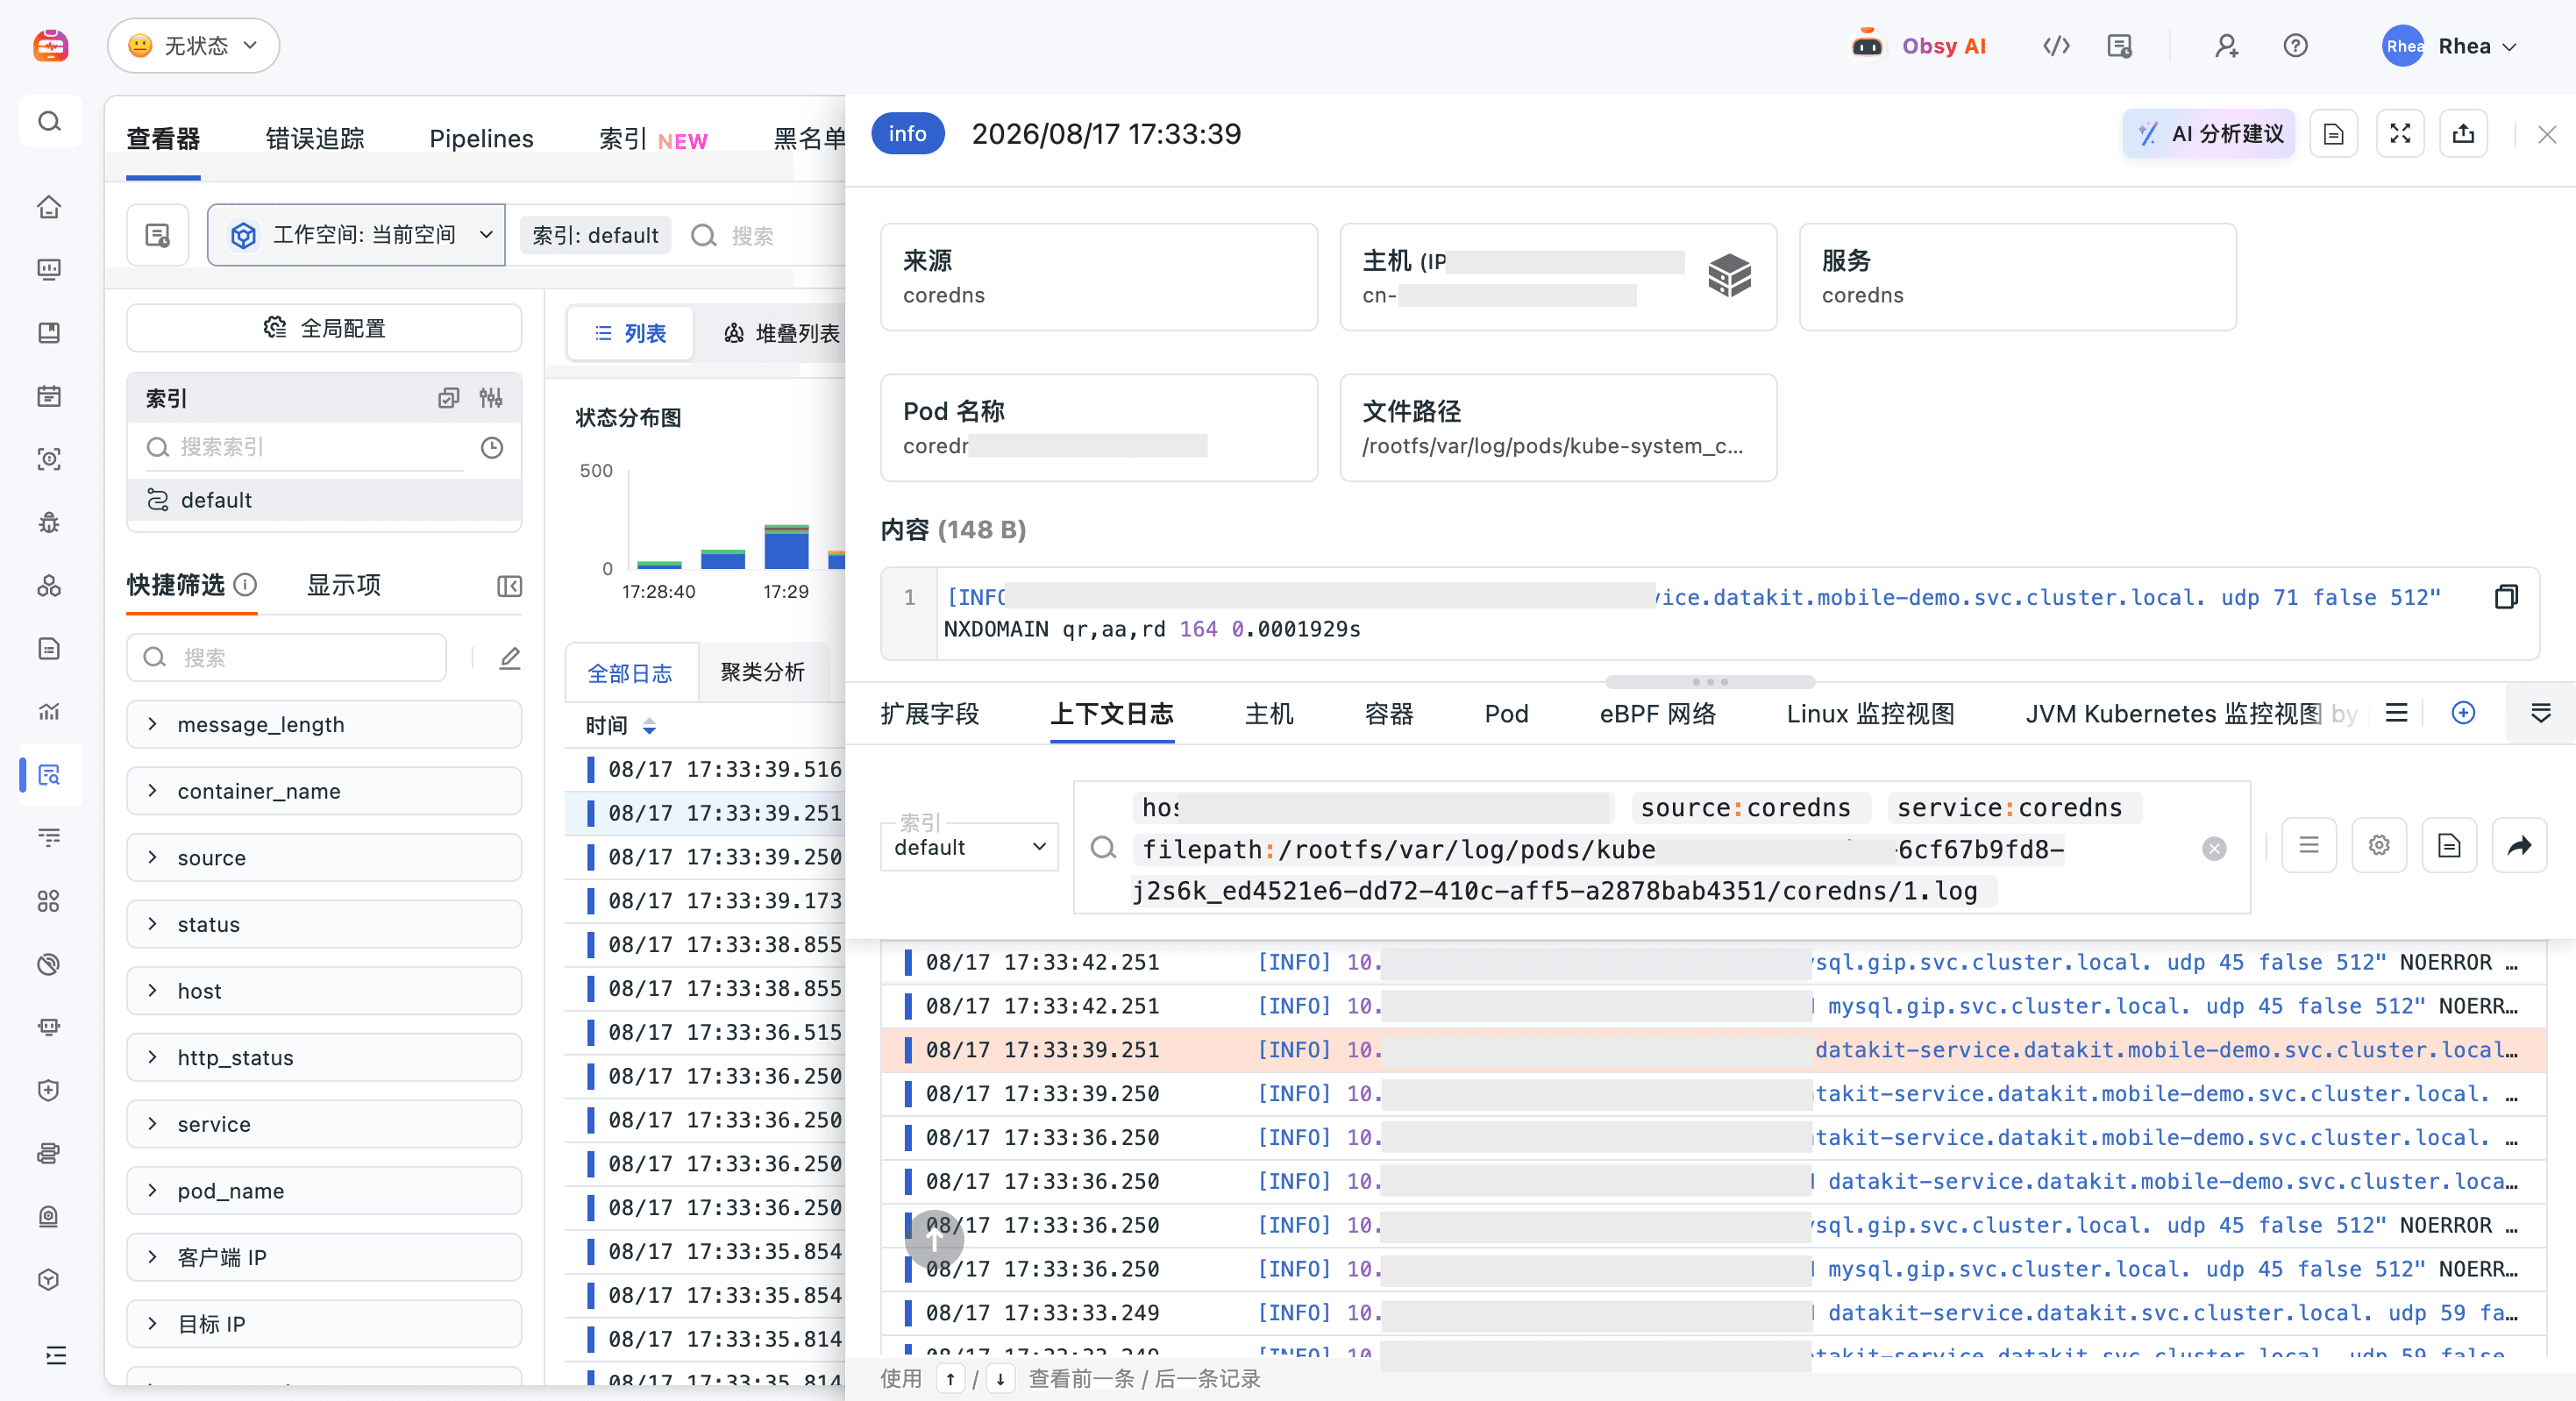The width and height of the screenshot is (2576, 1401).
Task: Open the 索引 default dropdown in context logs
Action: [x=969, y=847]
